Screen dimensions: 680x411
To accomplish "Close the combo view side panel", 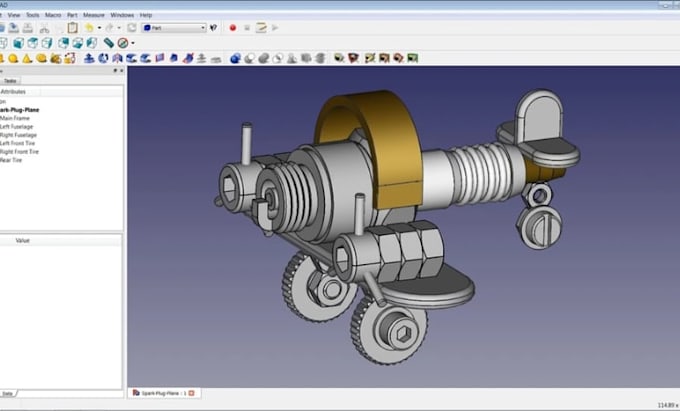I will click(121, 70).
